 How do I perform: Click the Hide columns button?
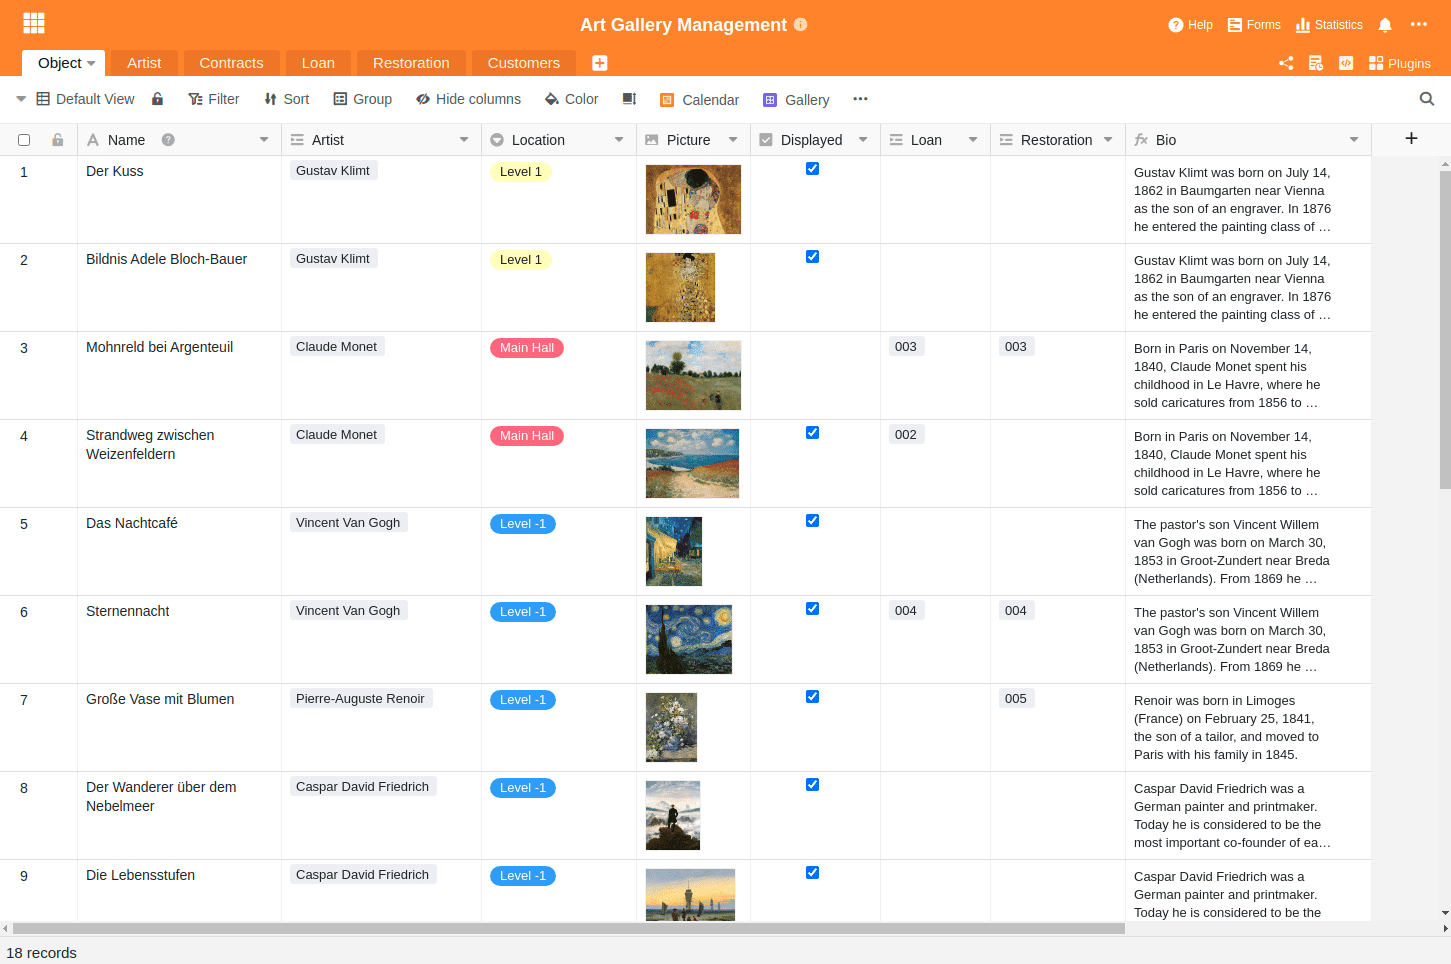[x=468, y=99]
